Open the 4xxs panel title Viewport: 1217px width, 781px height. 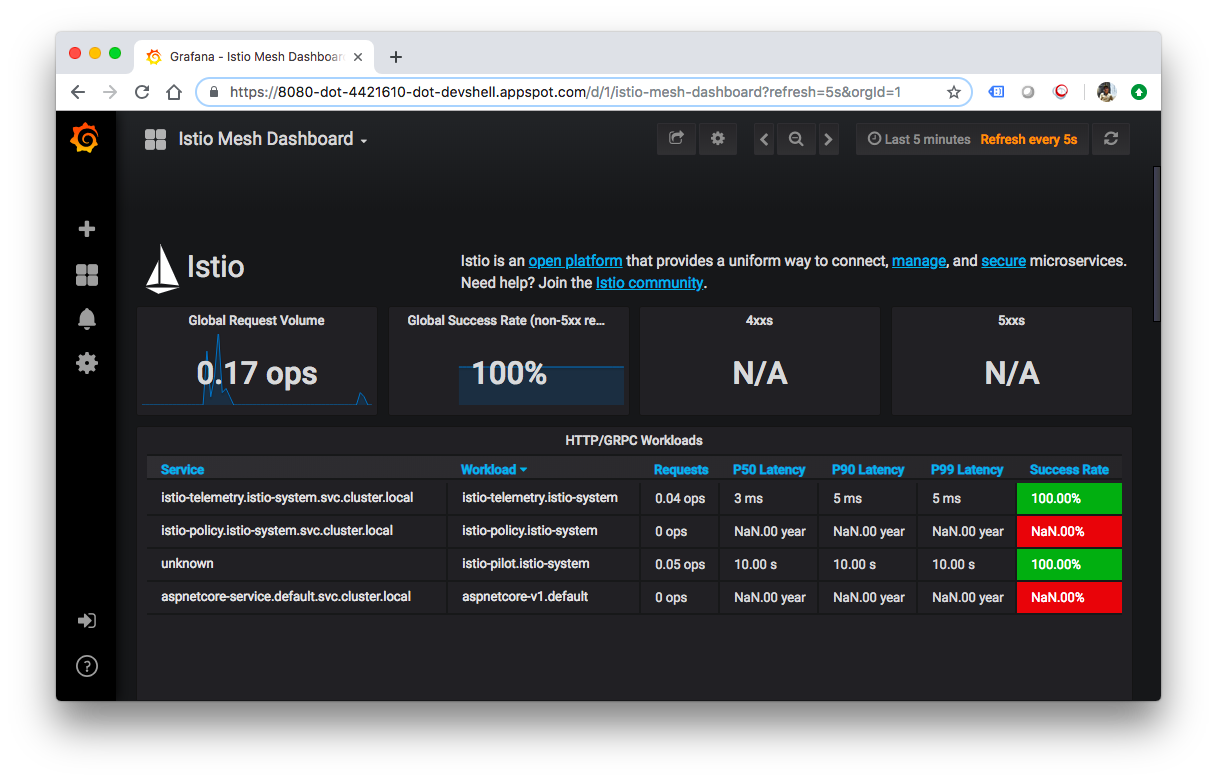point(760,321)
